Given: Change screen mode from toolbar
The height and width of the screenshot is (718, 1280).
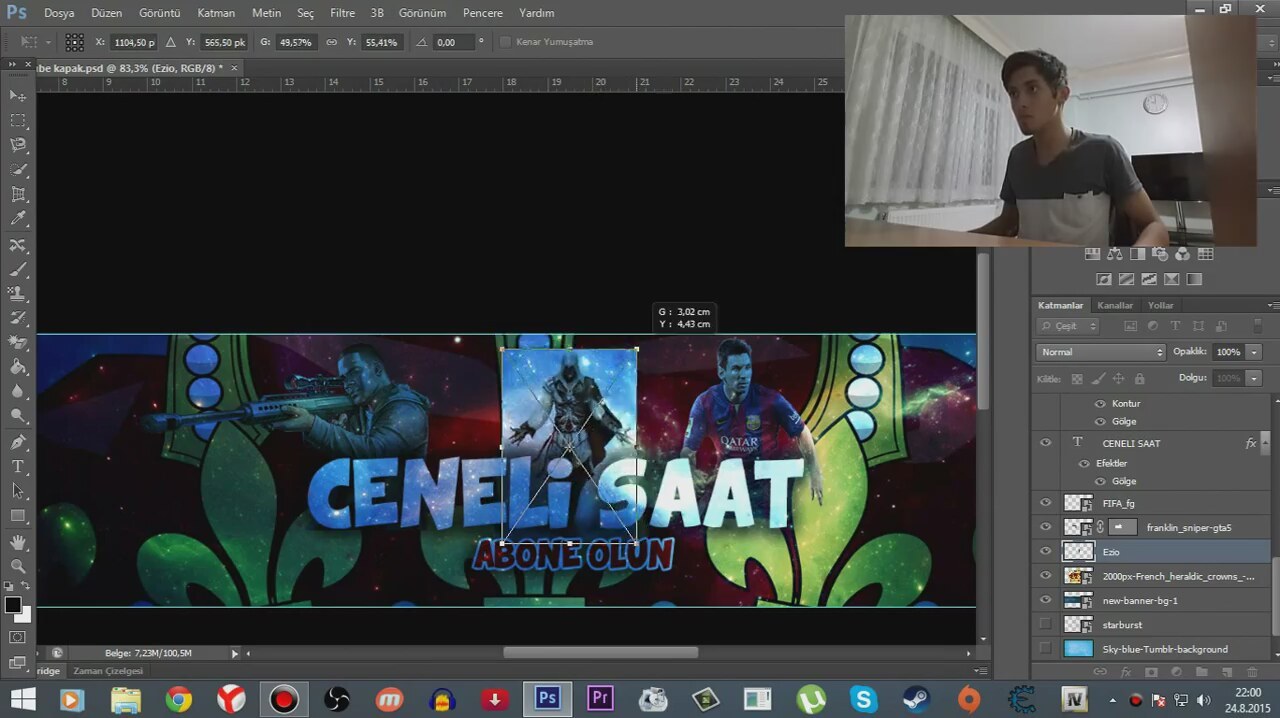Looking at the screenshot, I should click(x=18, y=661).
